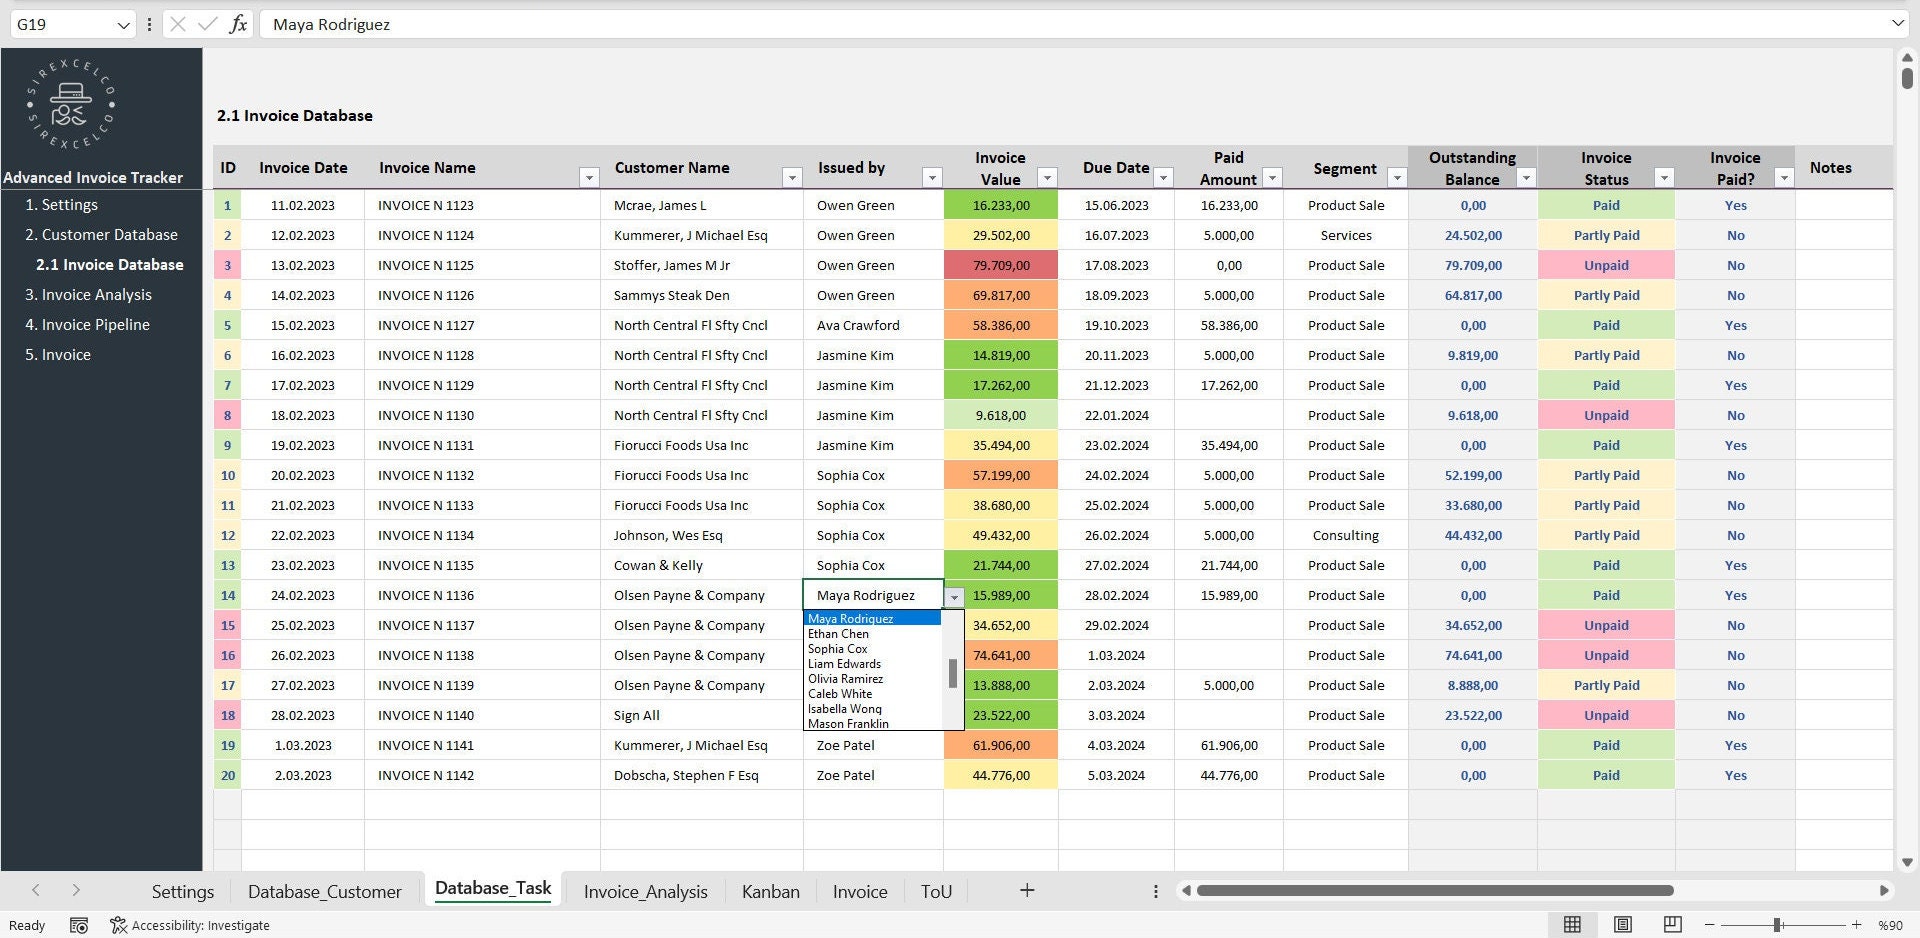
Task: Click the company logo in the sidebar
Action: tap(68, 105)
